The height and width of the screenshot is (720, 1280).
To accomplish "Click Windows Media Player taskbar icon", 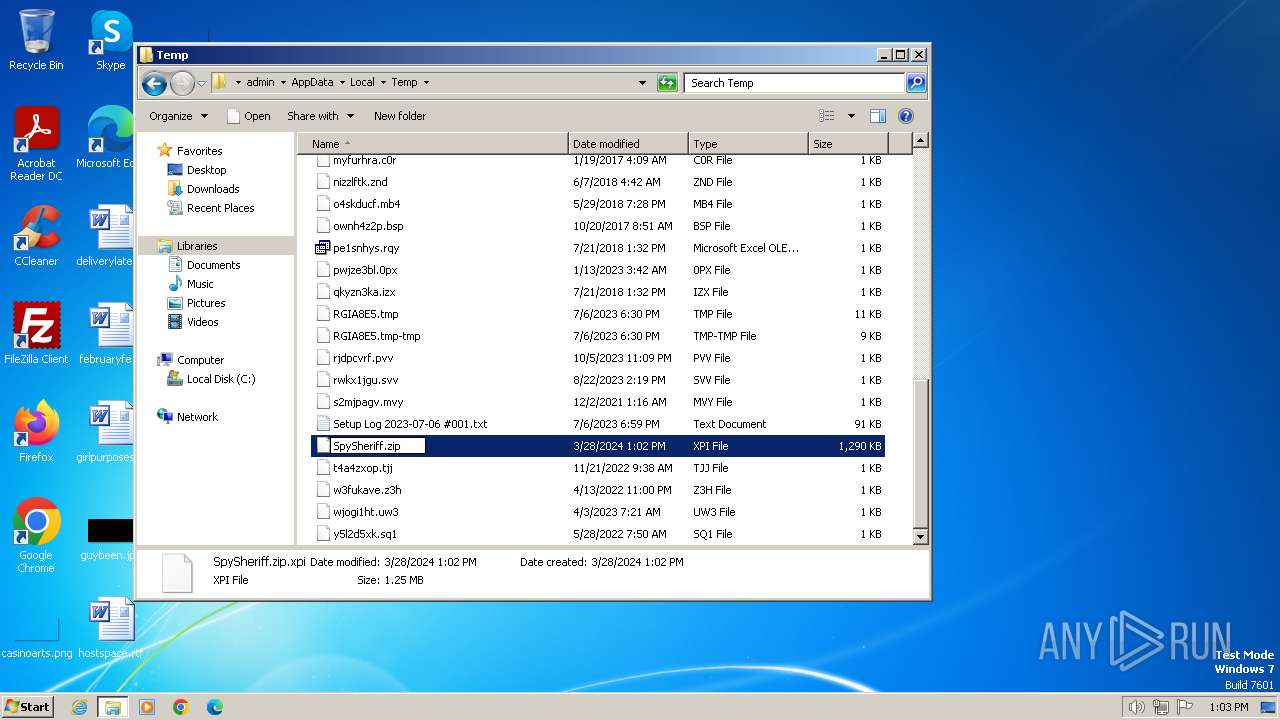I will pyautogui.click(x=147, y=707).
